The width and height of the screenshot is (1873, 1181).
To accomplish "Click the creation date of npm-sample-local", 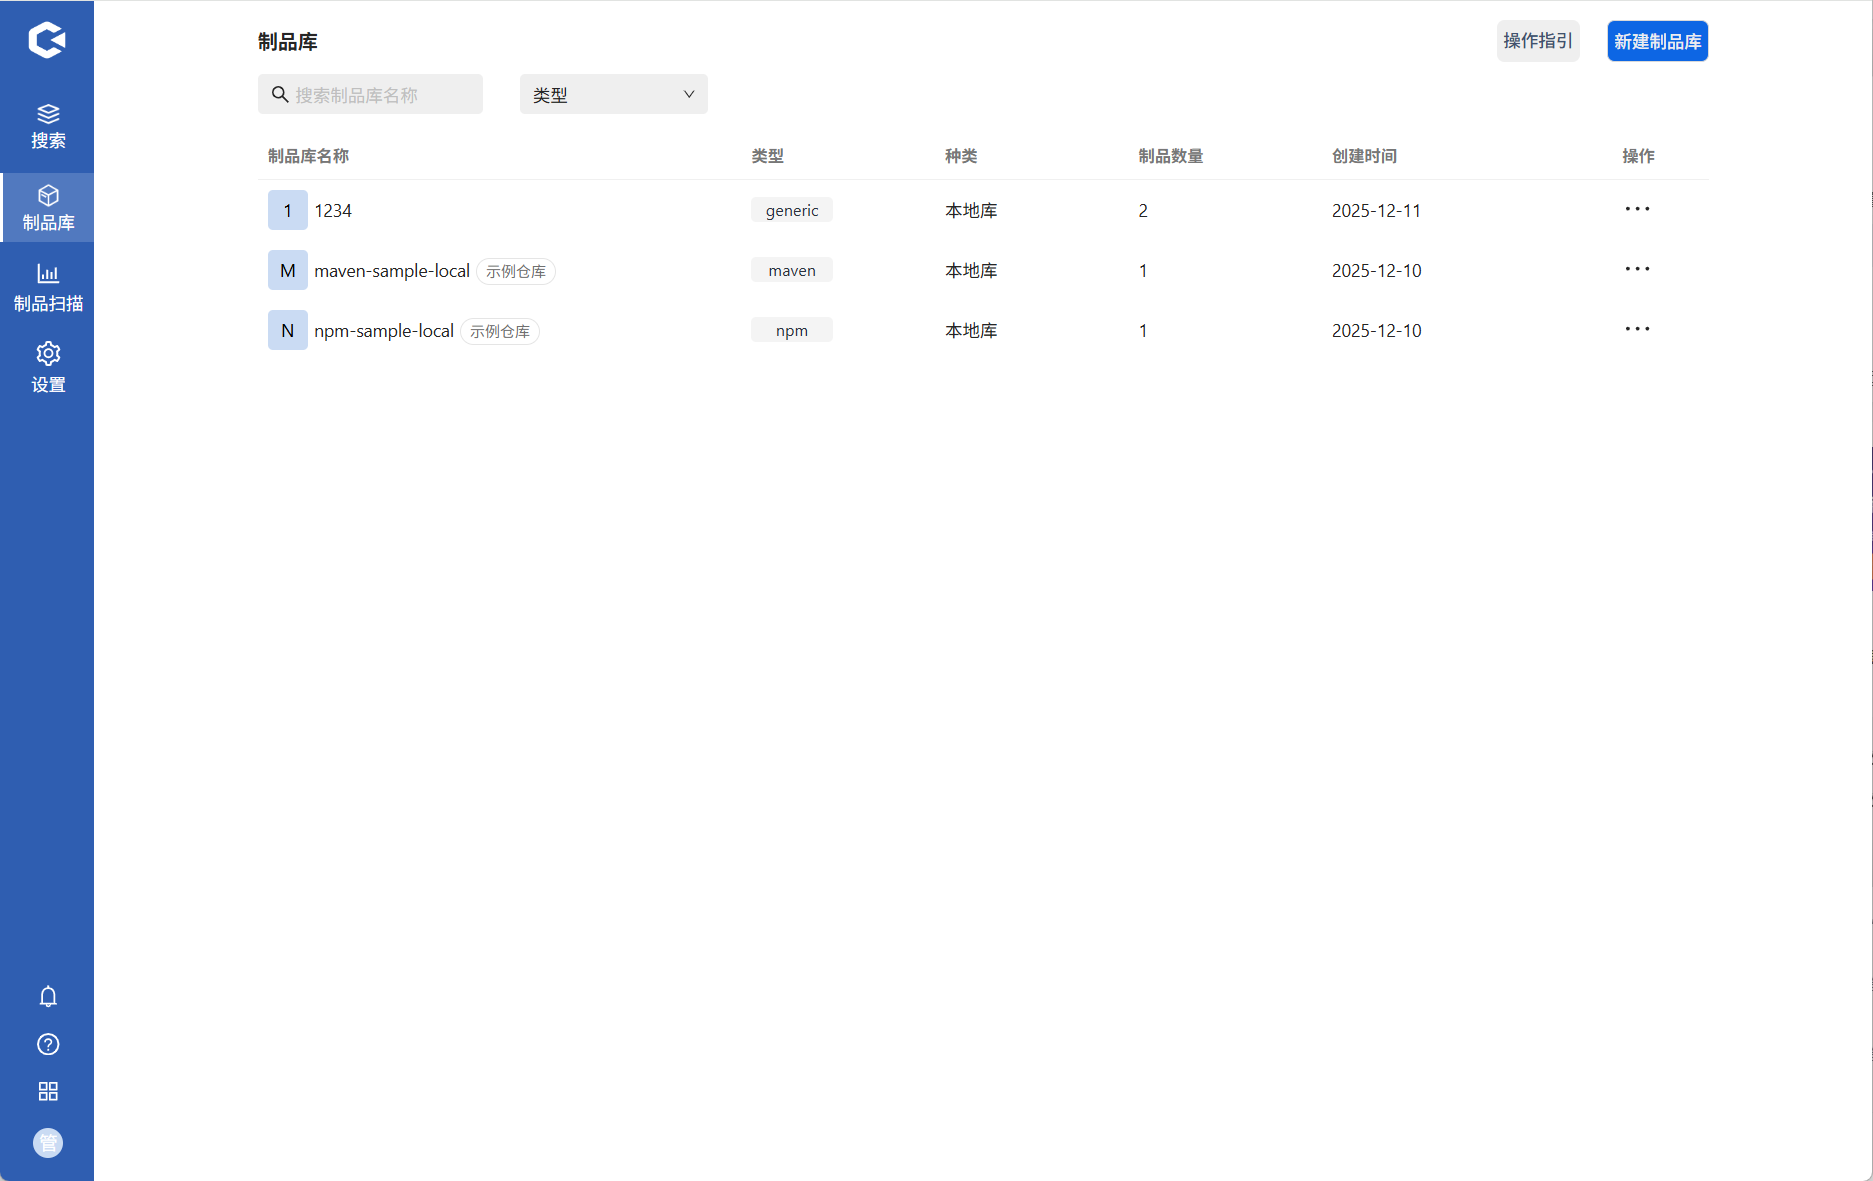I will click(x=1376, y=331).
